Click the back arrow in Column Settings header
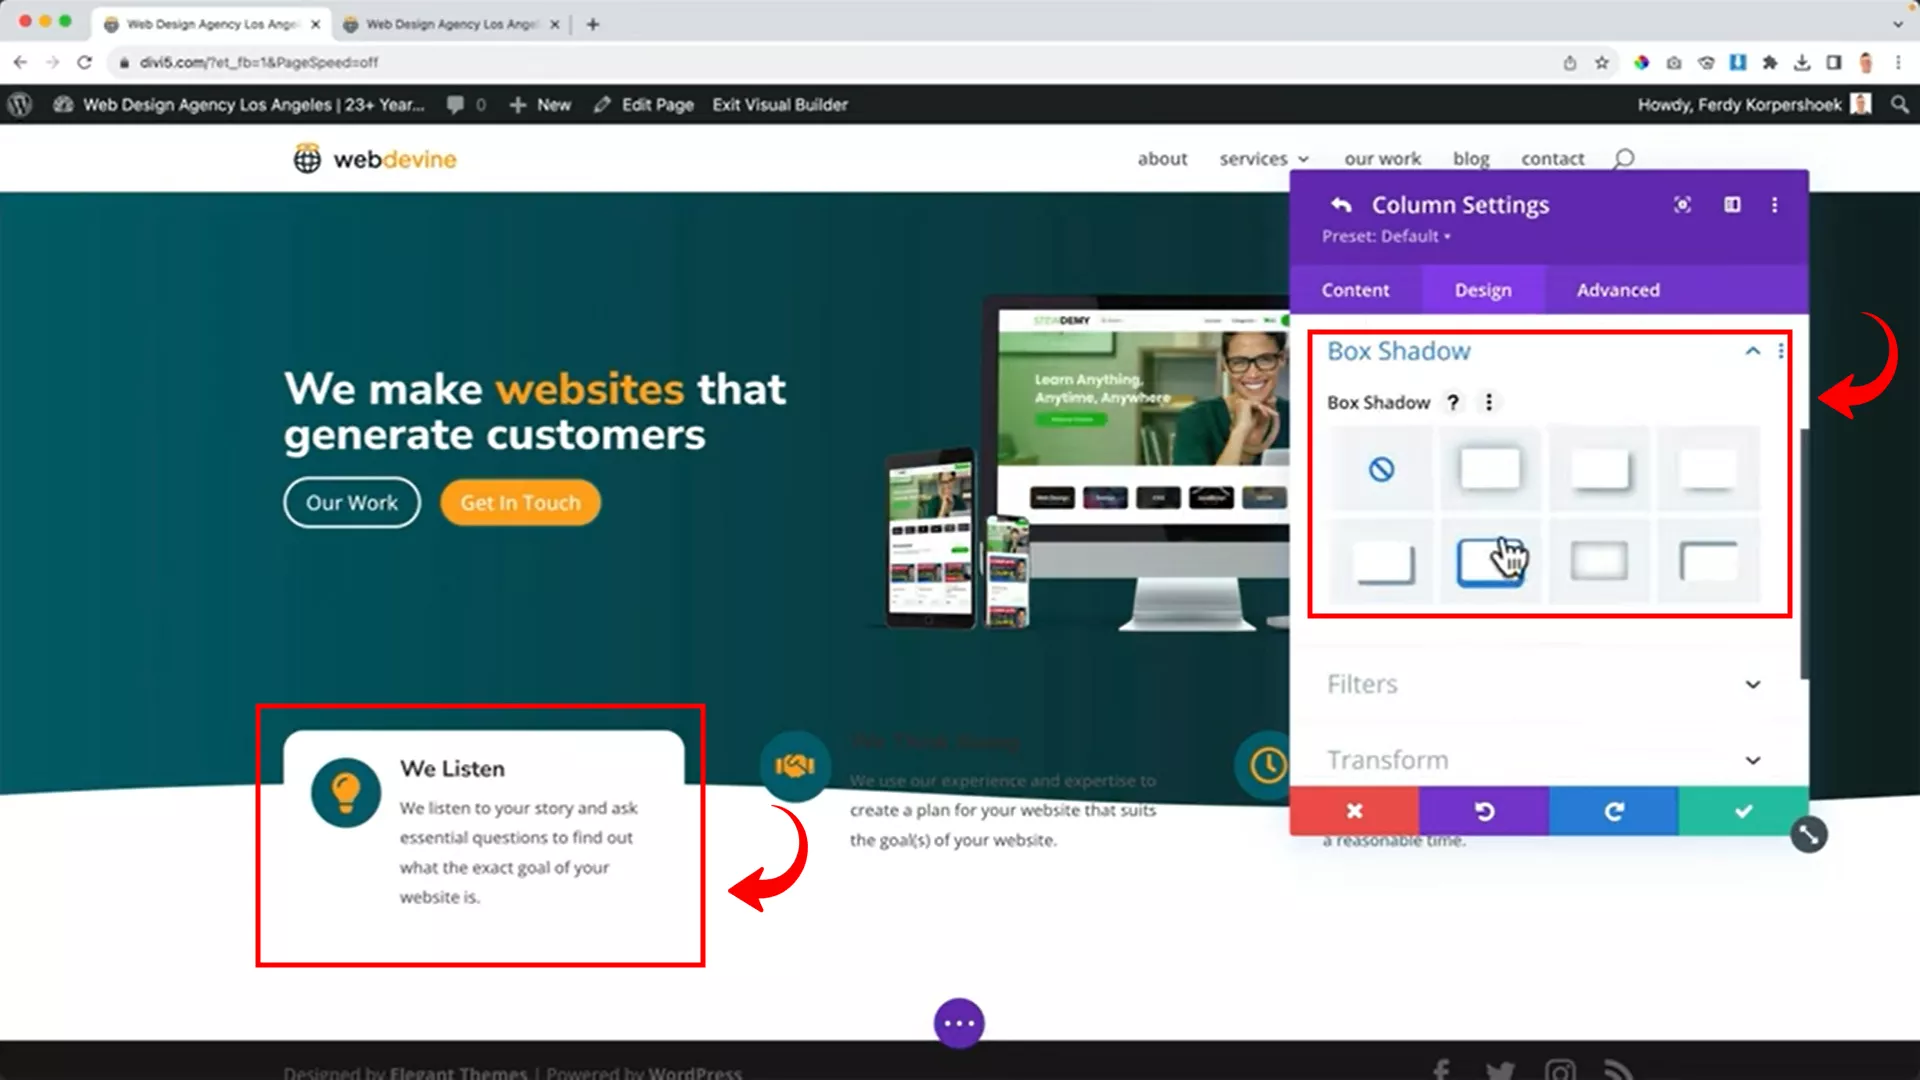The image size is (1920, 1080). [1341, 205]
